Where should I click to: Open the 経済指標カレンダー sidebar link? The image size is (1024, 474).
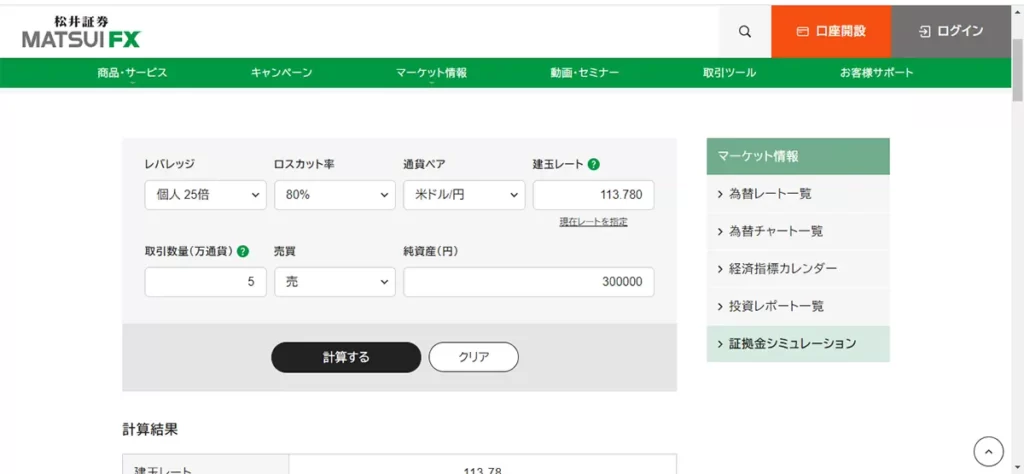click(797, 268)
